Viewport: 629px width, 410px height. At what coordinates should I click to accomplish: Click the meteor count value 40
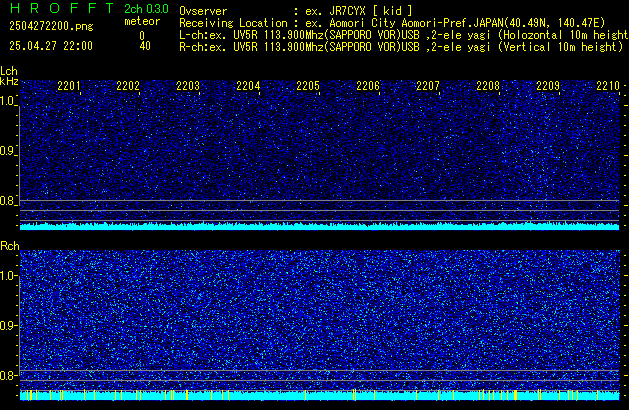pos(145,46)
